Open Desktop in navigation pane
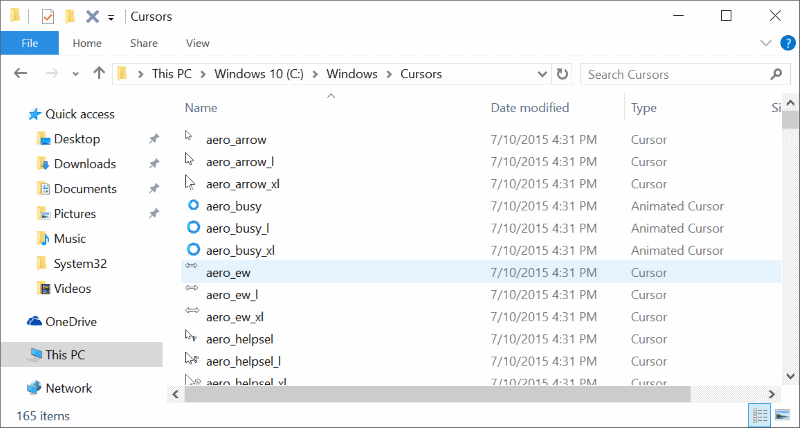 click(77, 139)
